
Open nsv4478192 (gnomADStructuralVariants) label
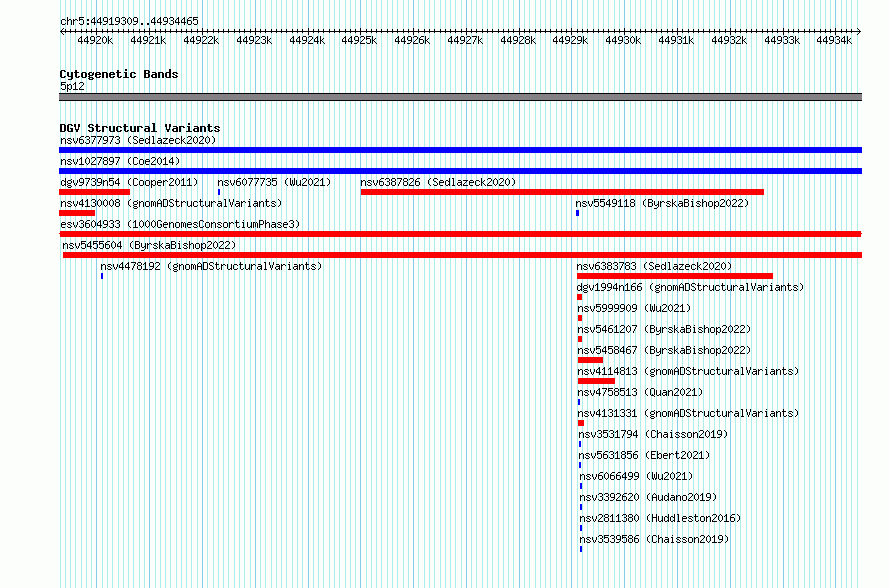click(211, 266)
